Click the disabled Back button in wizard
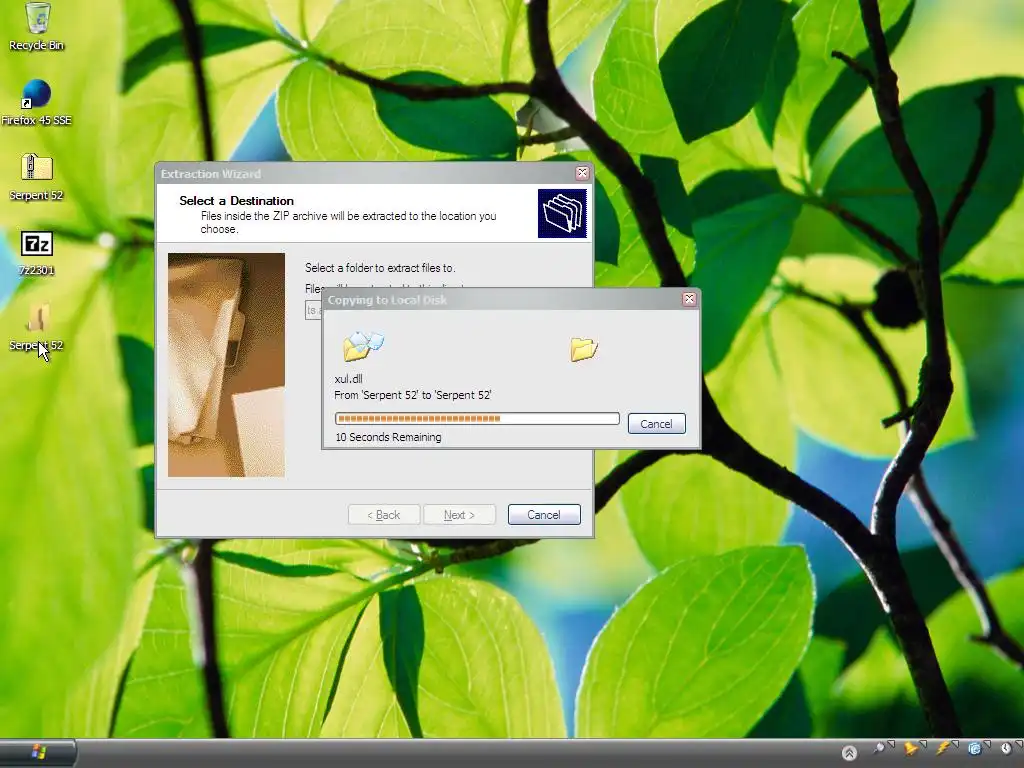The height and width of the screenshot is (768, 1024). [383, 515]
